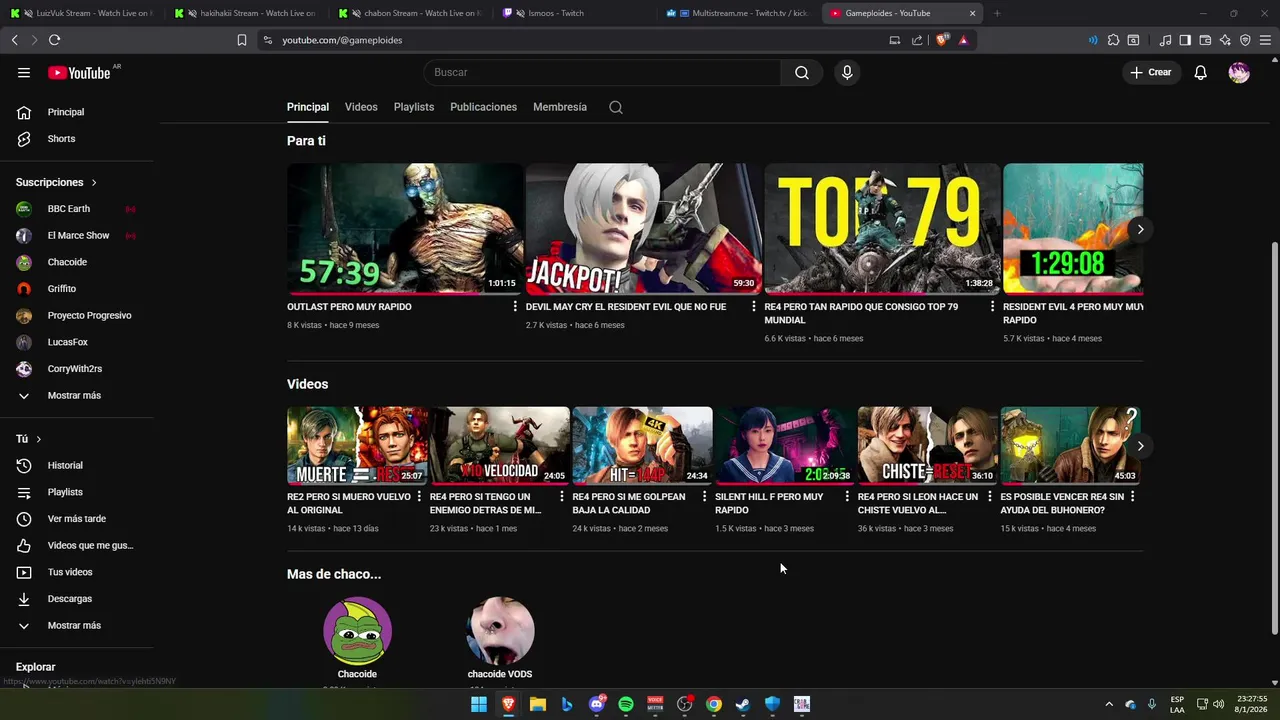Viewport: 1280px width, 720px height.
Task: Open the Brave Wallet icon
Action: (x=1205, y=40)
